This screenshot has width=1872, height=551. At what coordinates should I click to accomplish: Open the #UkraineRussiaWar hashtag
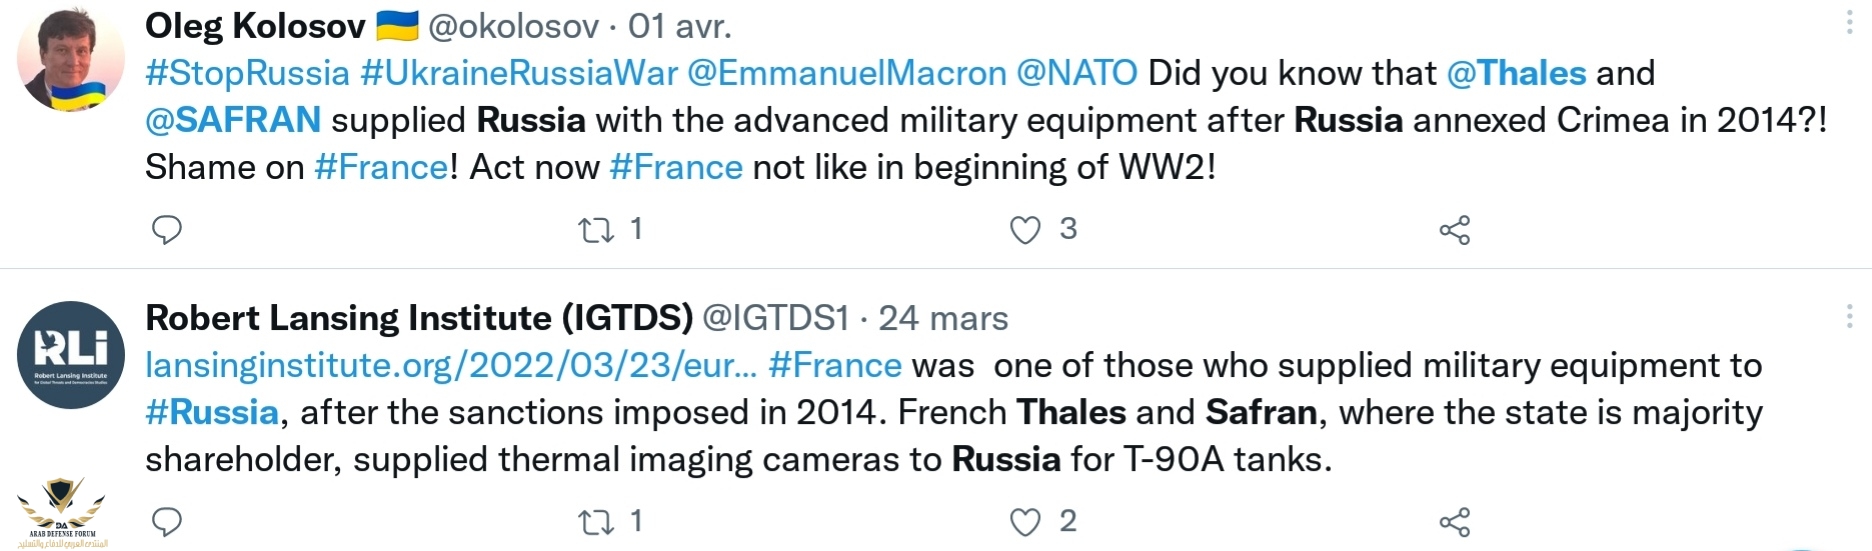point(519,73)
